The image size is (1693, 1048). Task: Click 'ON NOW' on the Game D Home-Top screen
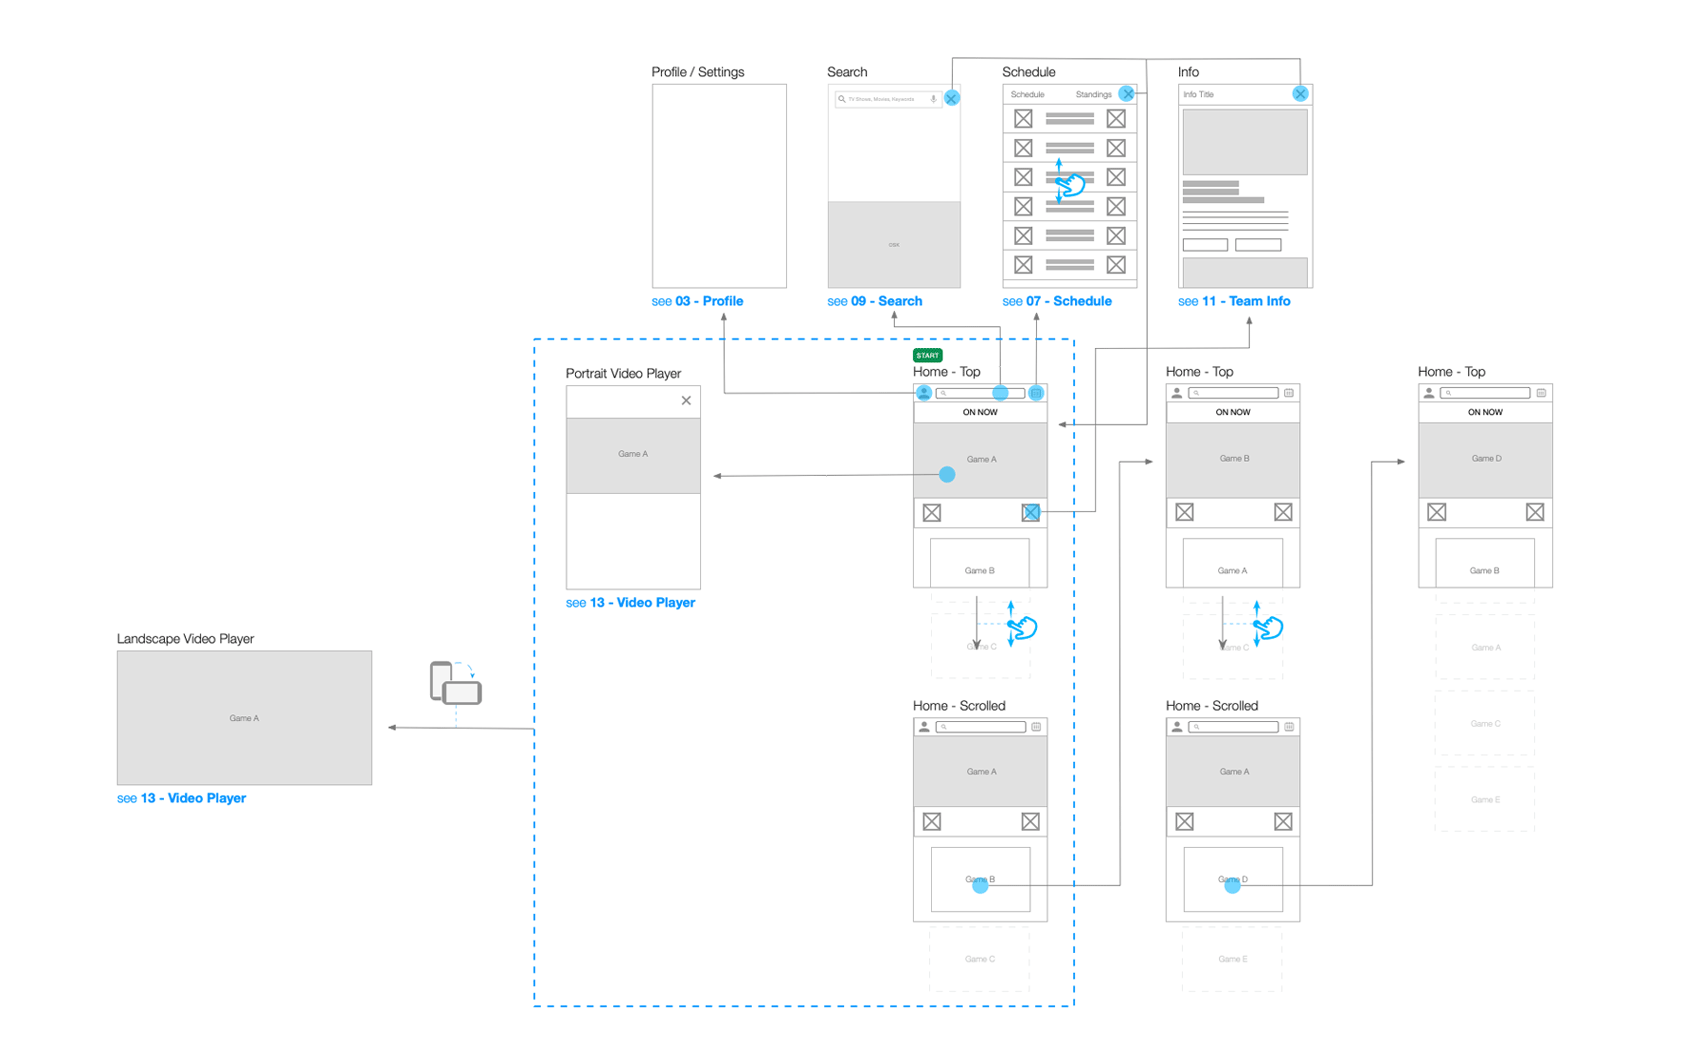(x=1485, y=412)
